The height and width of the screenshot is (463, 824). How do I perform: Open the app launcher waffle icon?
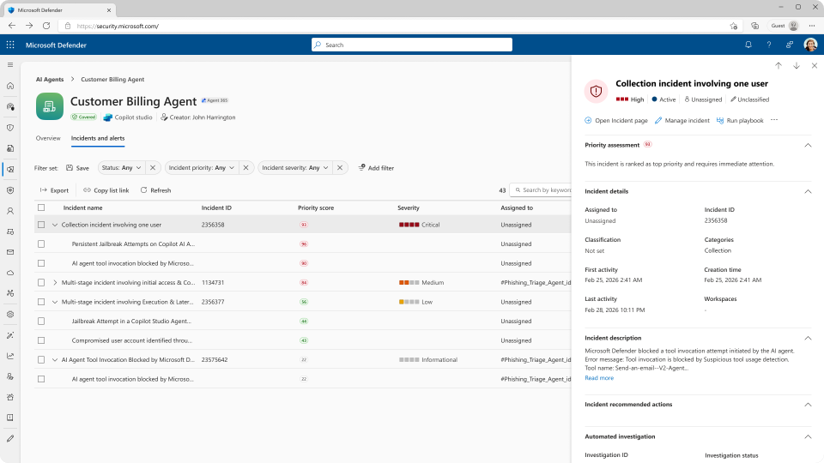10,45
